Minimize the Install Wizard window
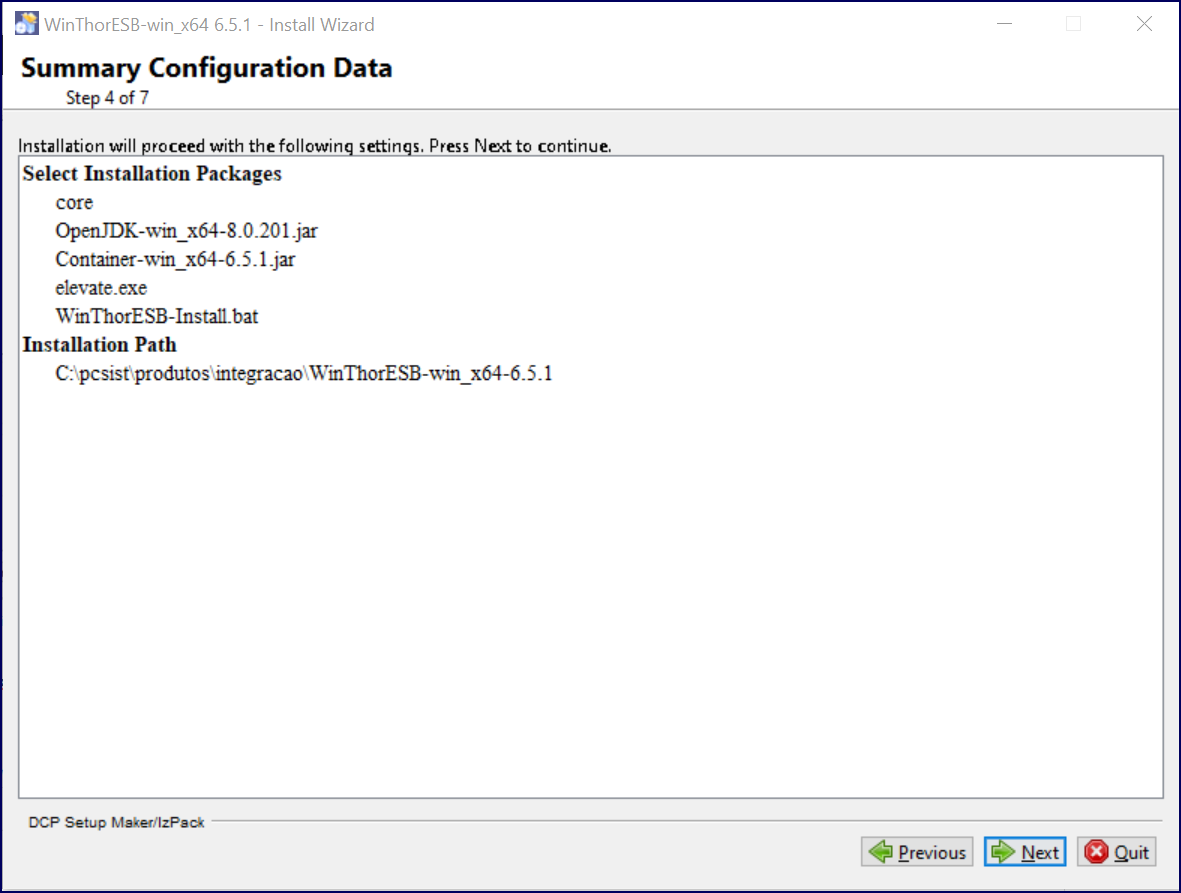Viewport: 1181px width, 893px height. pos(1004,24)
